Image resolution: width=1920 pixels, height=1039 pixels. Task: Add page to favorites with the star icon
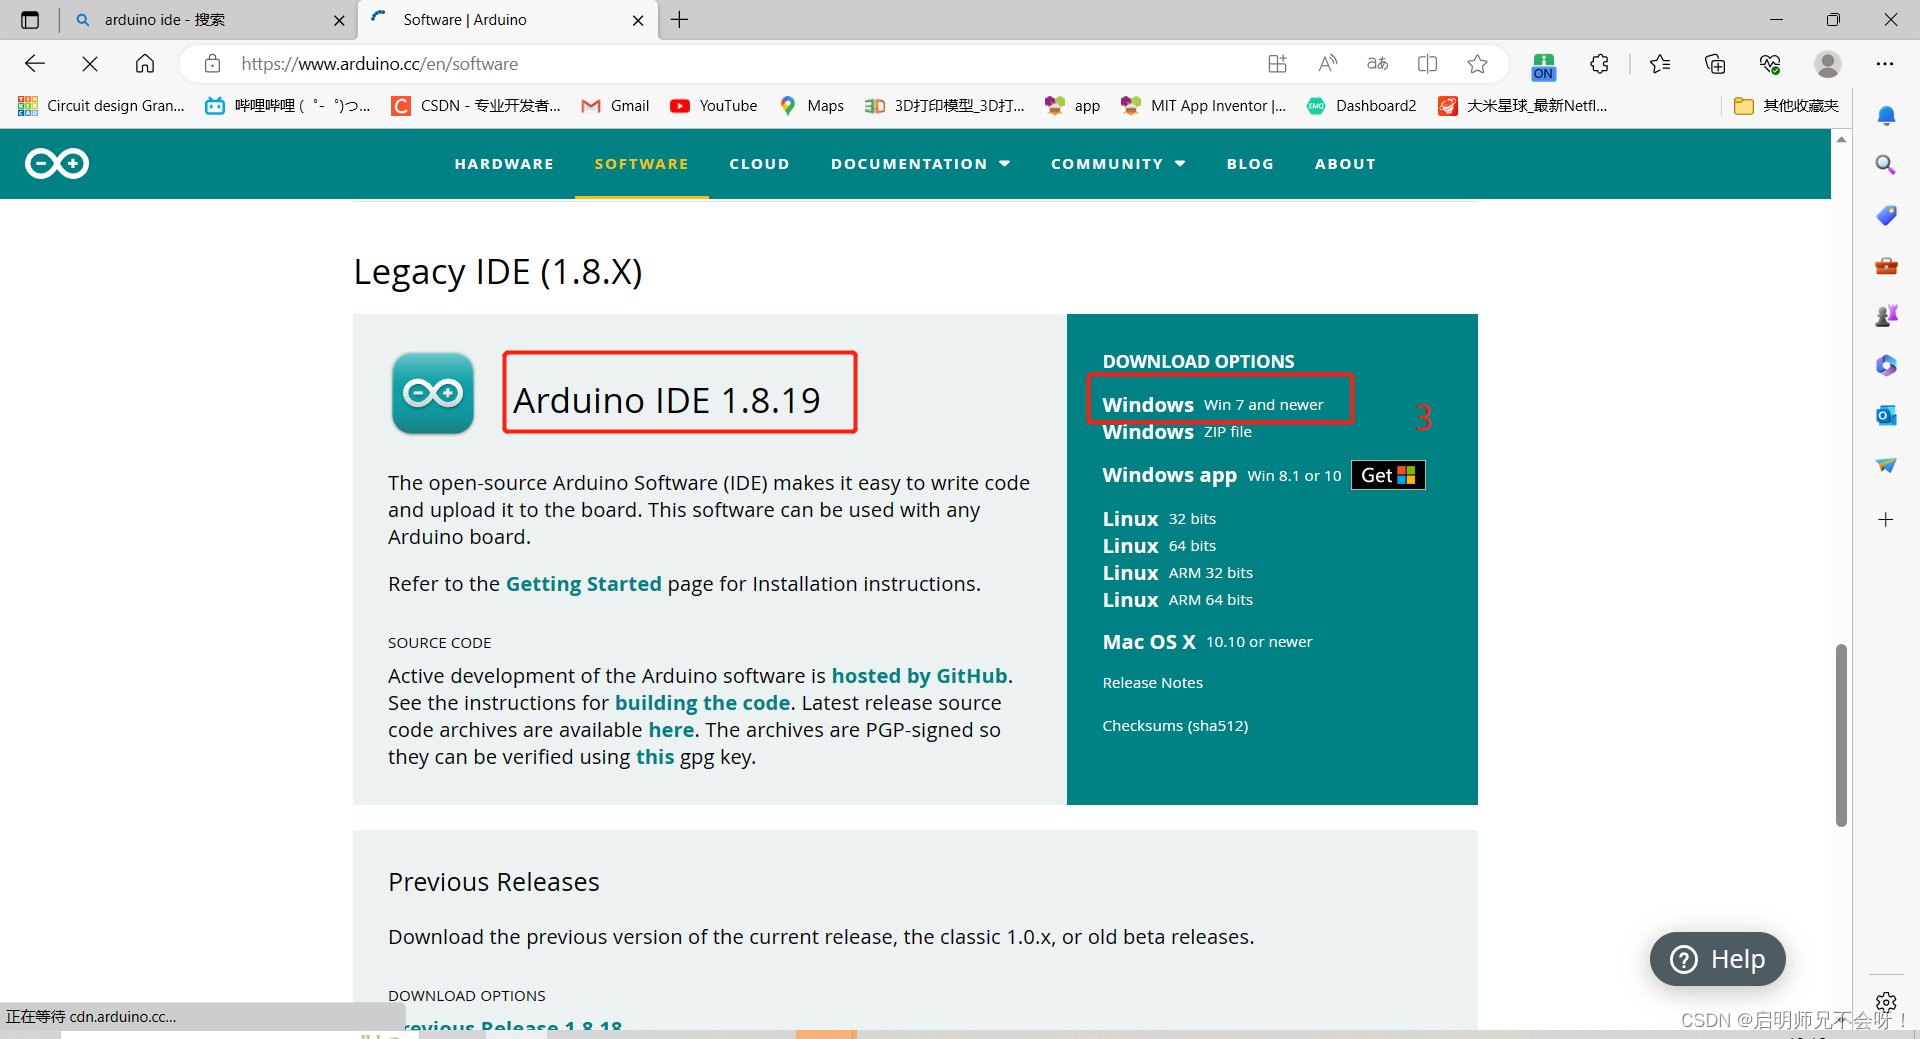tap(1477, 64)
